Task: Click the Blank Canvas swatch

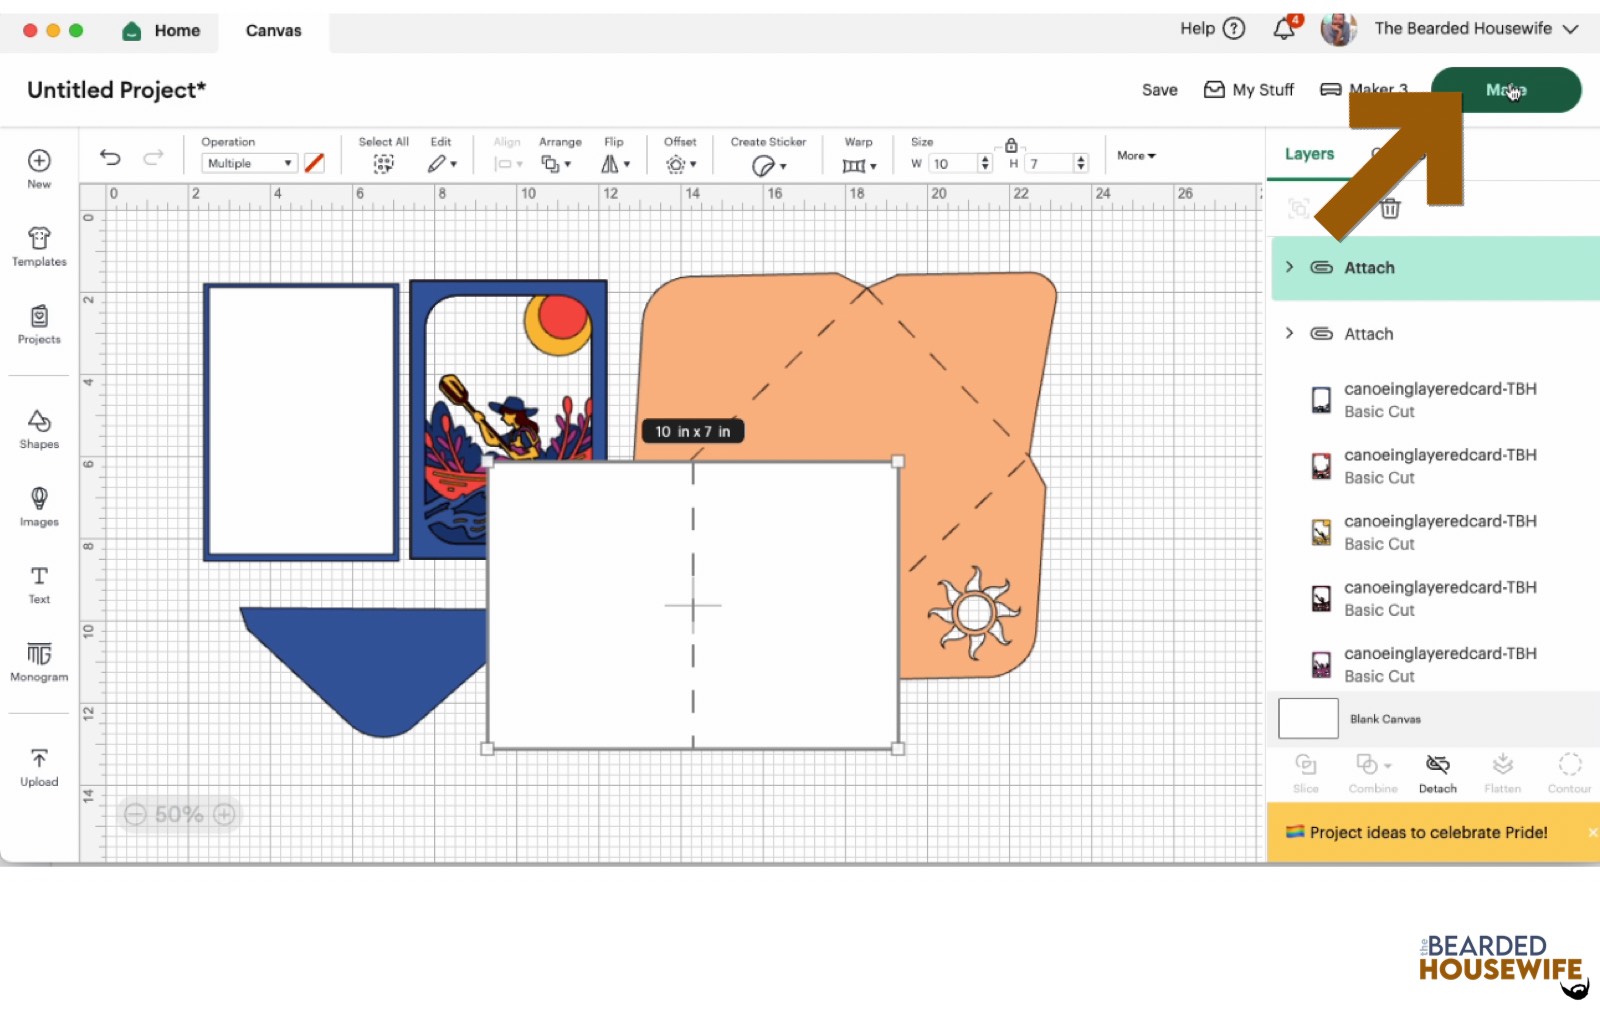Action: (1308, 718)
